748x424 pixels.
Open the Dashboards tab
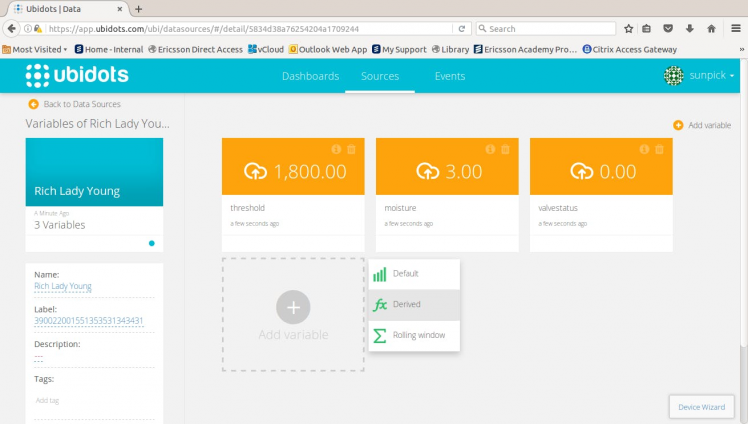[311, 76]
